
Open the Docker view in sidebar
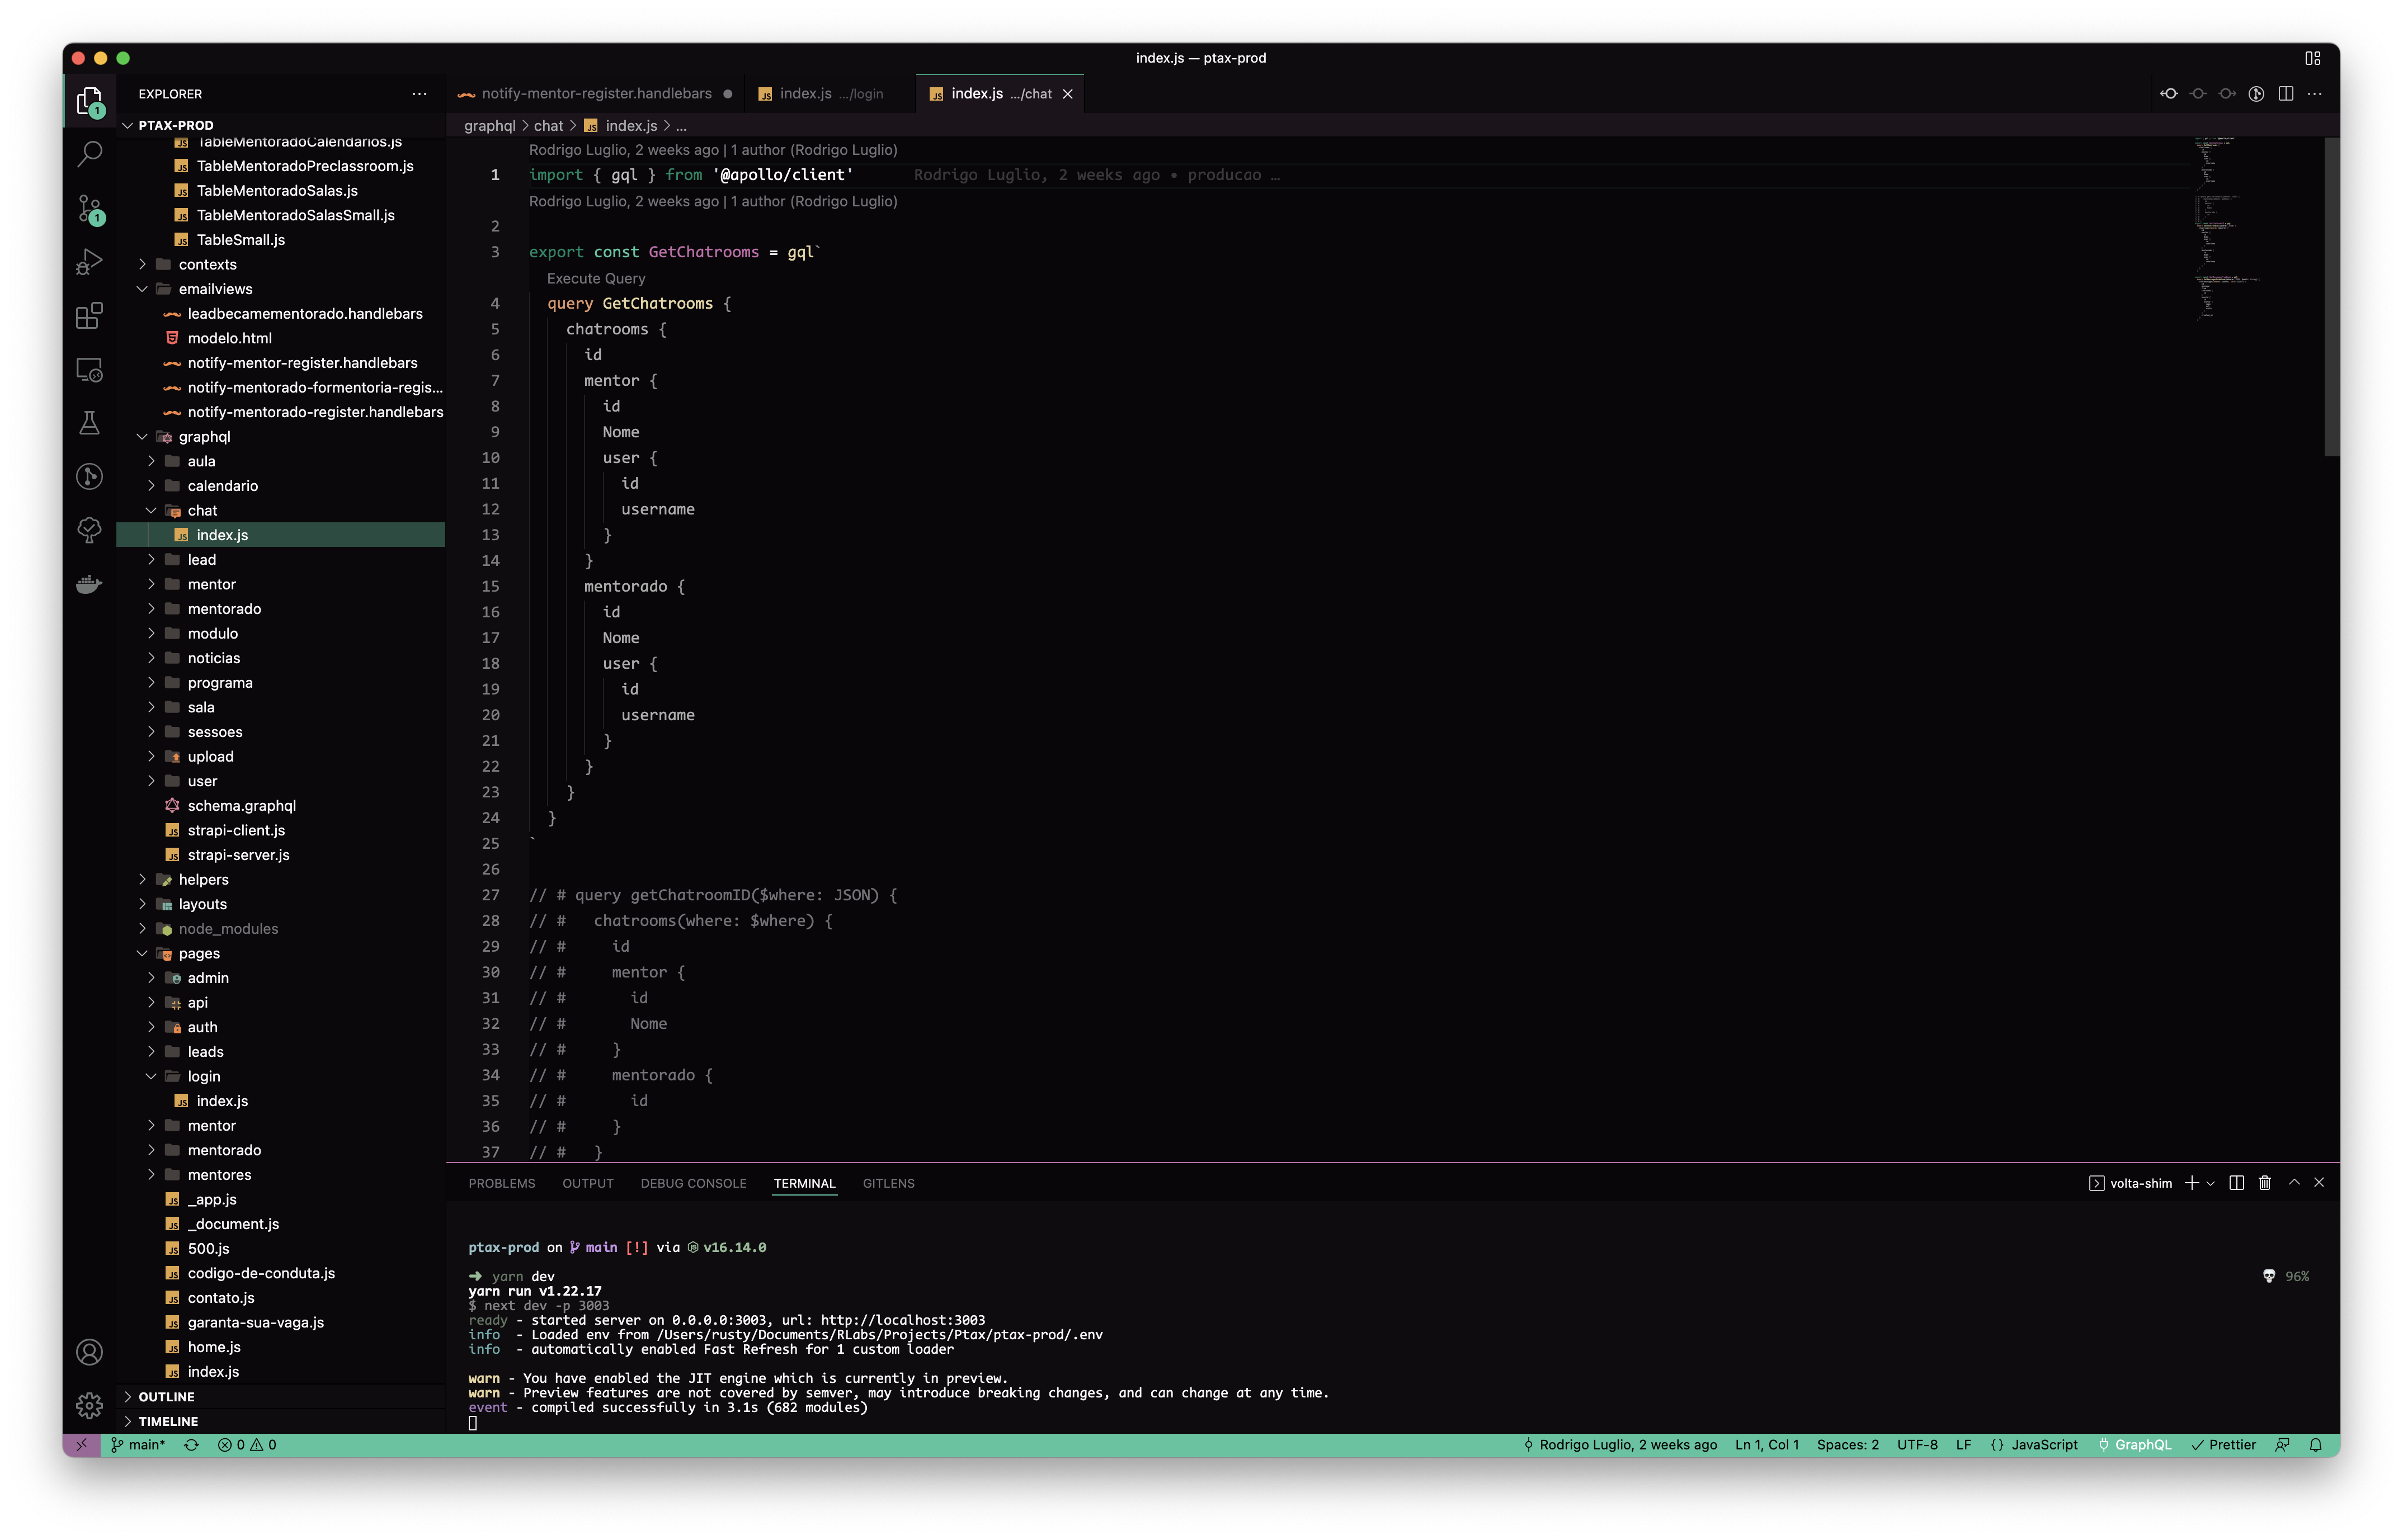click(89, 584)
